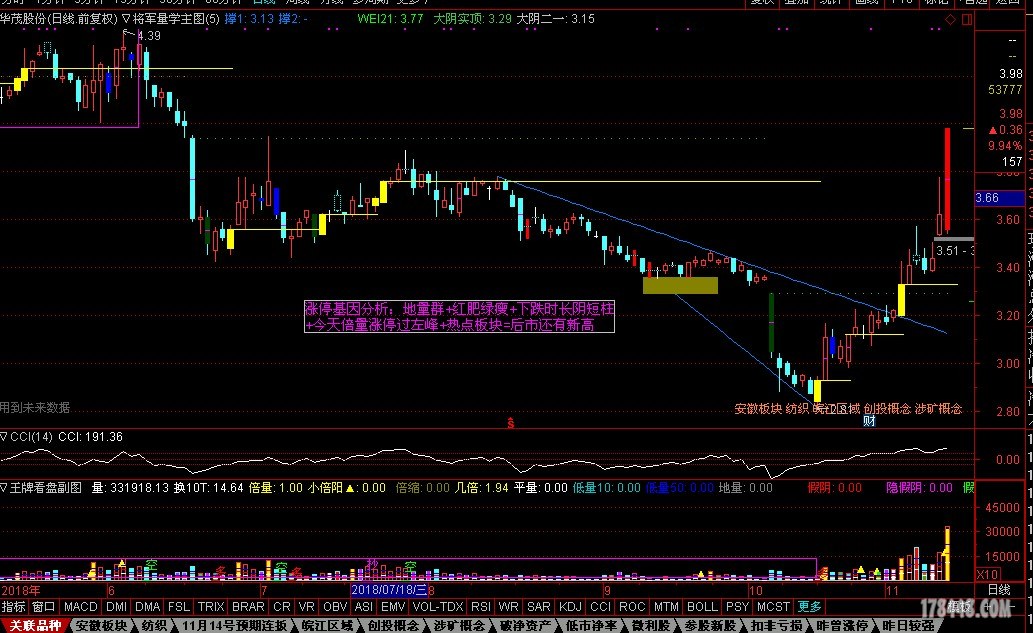
Task: Open the 11月14号预期连板 tab
Action: pyautogui.click(x=235, y=625)
